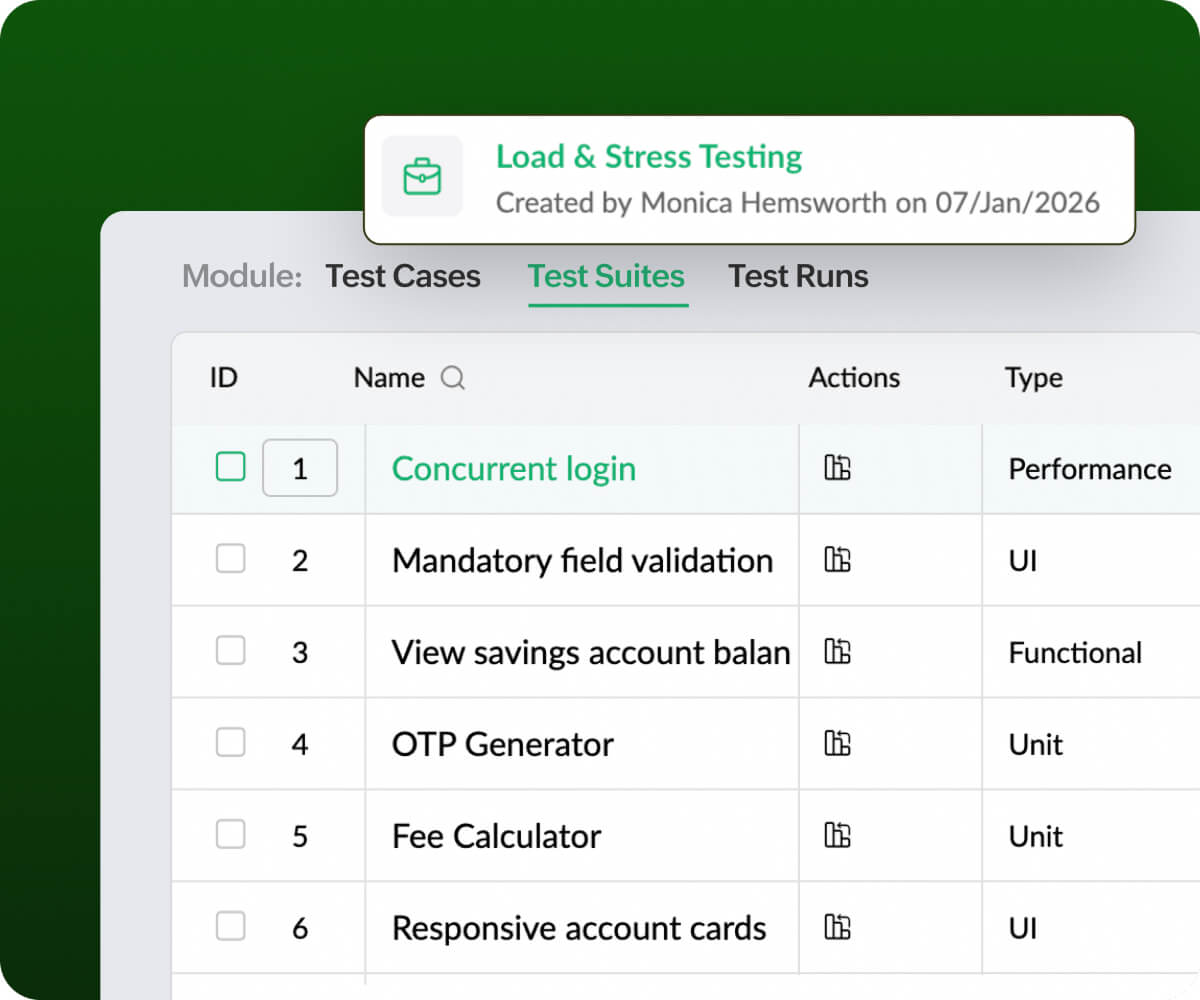This screenshot has width=1200, height=1000.
Task: Check the Mandatory field validation row
Action: coord(230,560)
